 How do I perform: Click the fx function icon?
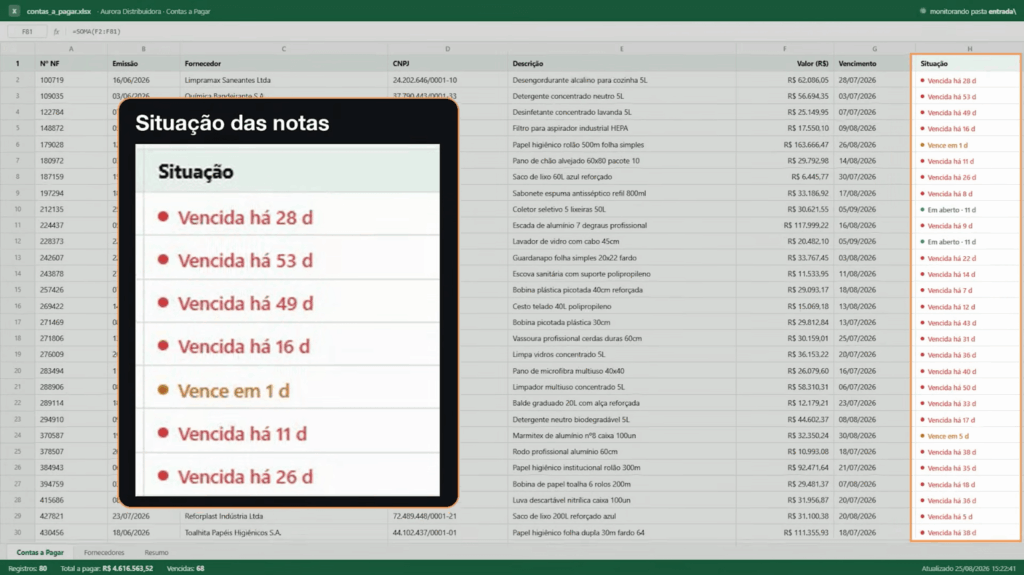pos(56,31)
